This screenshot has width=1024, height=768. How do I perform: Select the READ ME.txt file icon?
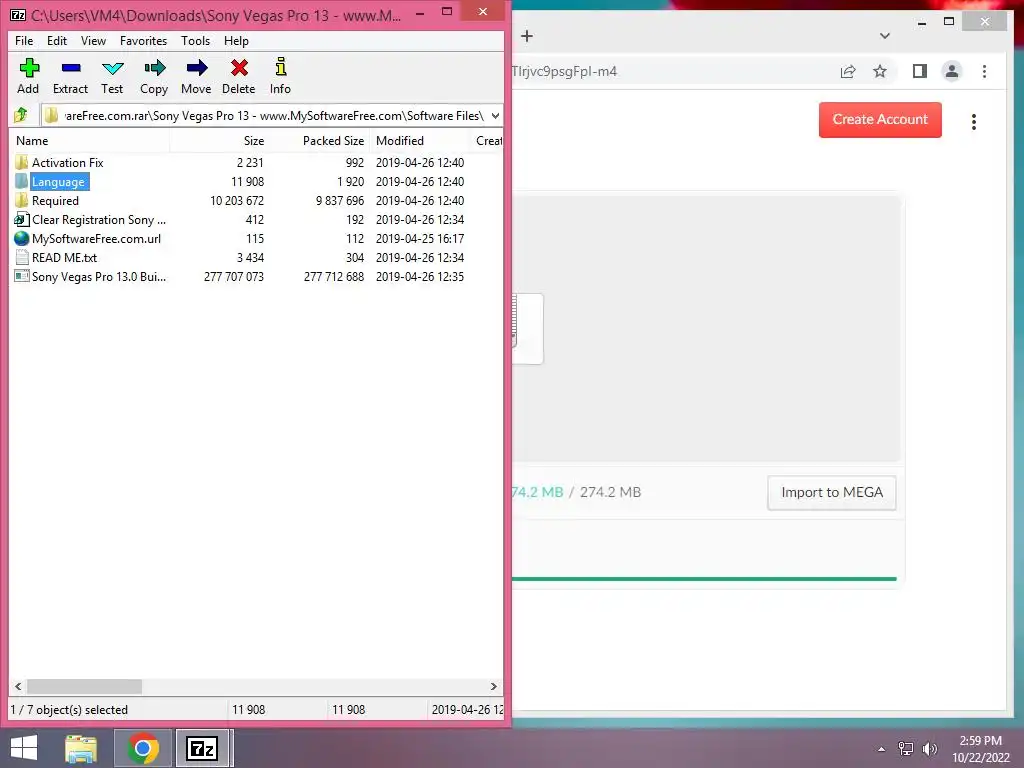click(x=22, y=257)
